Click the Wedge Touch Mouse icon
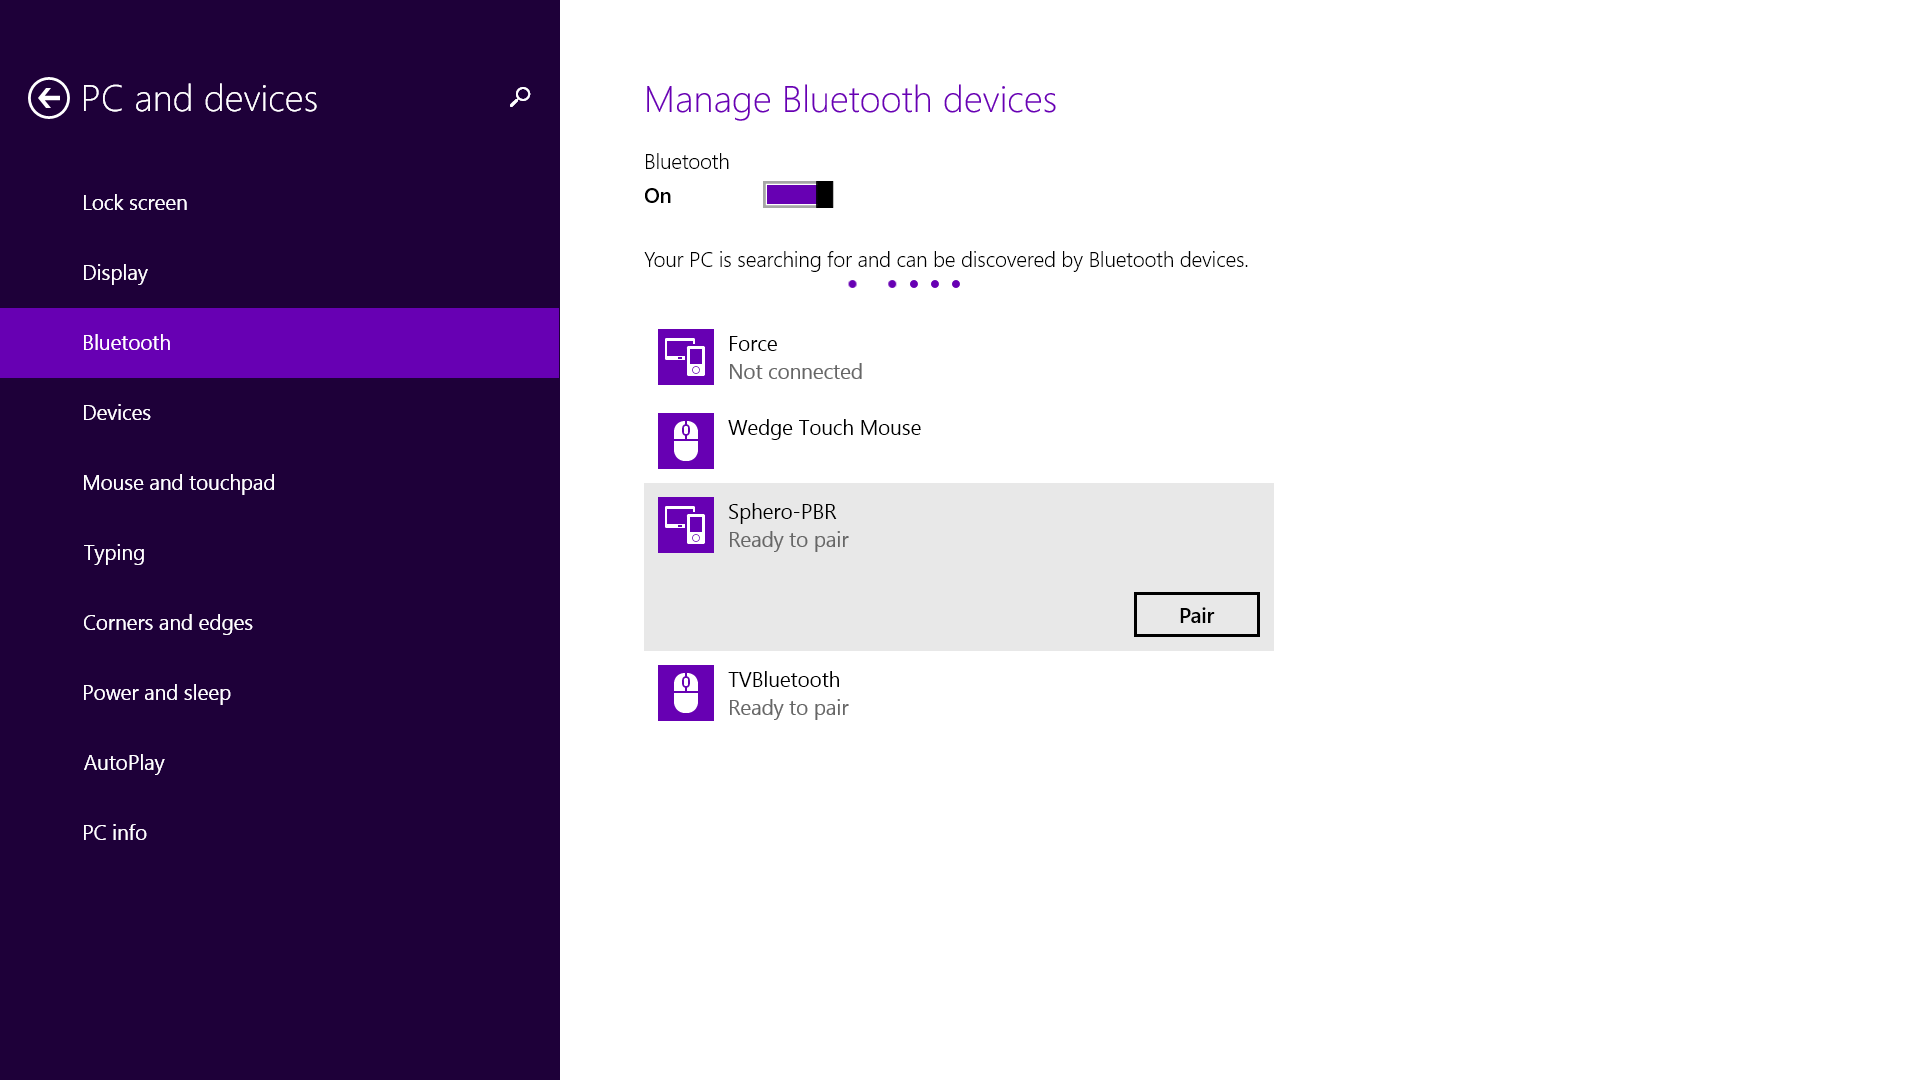This screenshot has height=1080, width=1920. [686, 441]
